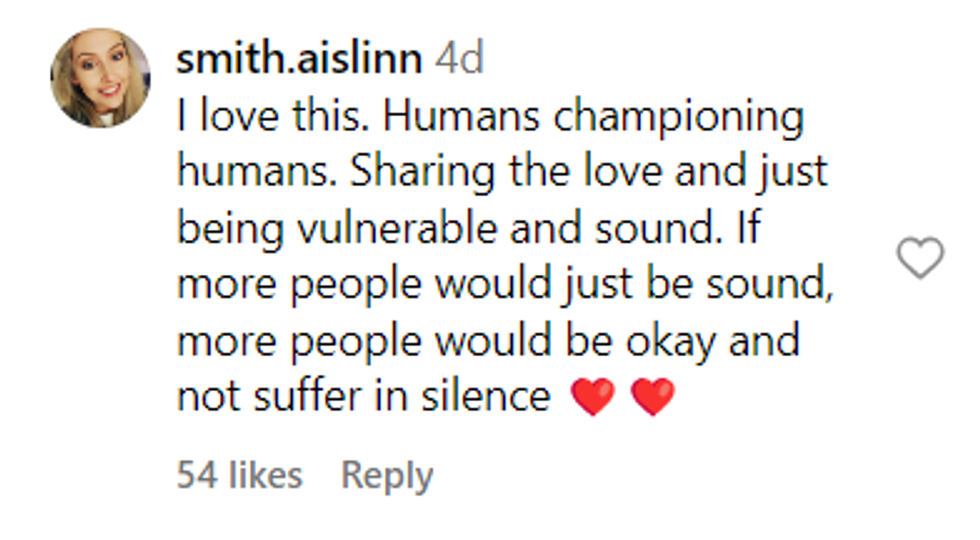
Task: Click the second red heart emoji
Action: pos(653,398)
